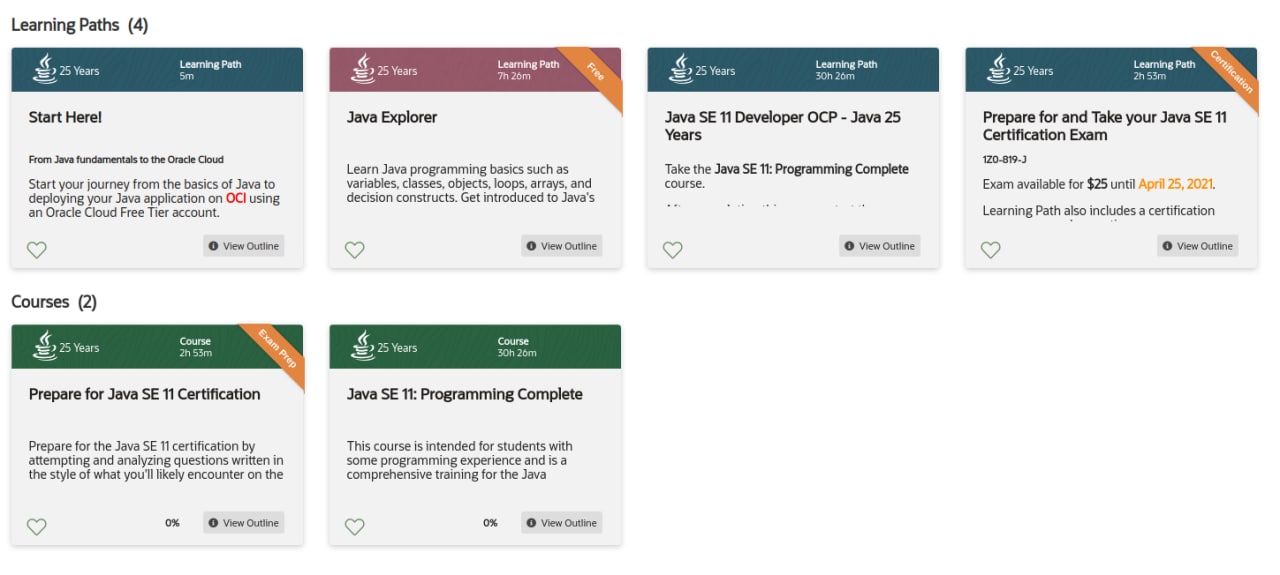Open the OCI link in Start Here! description

[236, 198]
